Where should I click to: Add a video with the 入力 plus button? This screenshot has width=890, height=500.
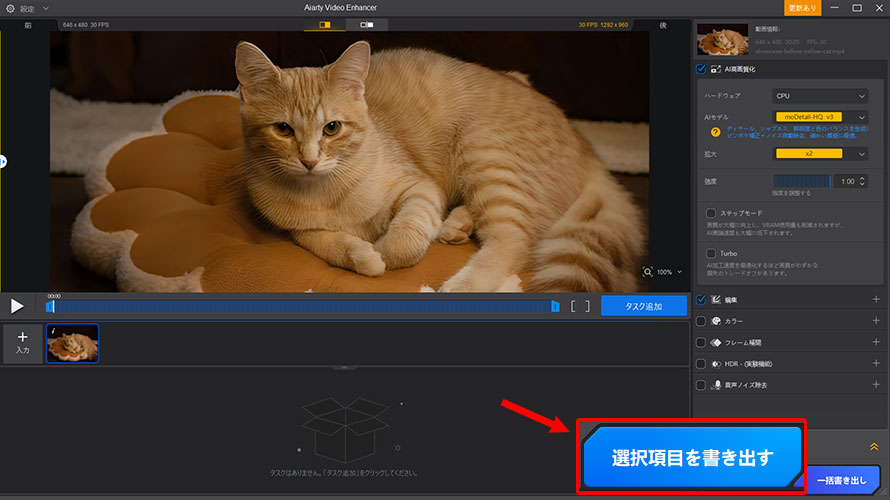23,343
